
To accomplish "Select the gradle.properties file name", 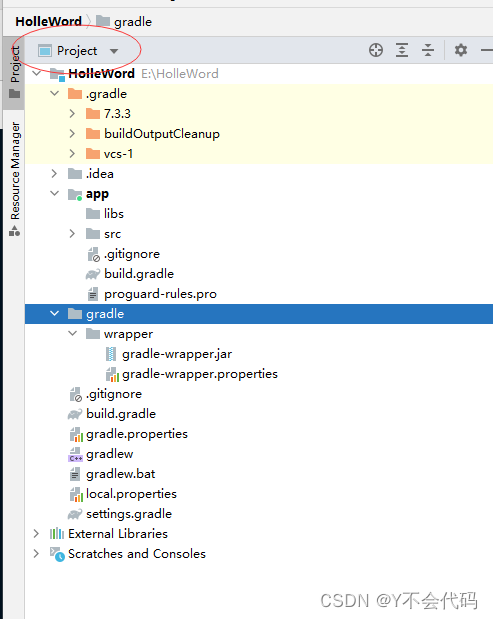I will pyautogui.click(x=137, y=434).
